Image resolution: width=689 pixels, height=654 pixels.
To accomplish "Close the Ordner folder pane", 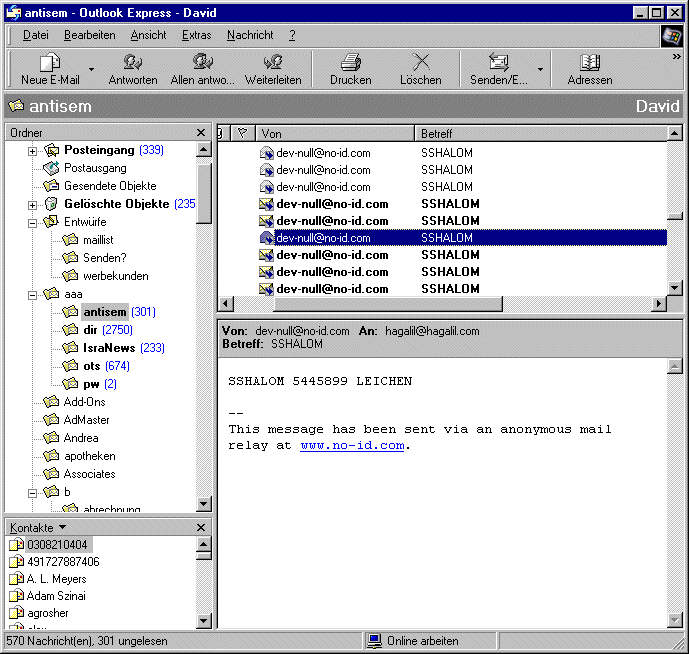I will 201,132.
